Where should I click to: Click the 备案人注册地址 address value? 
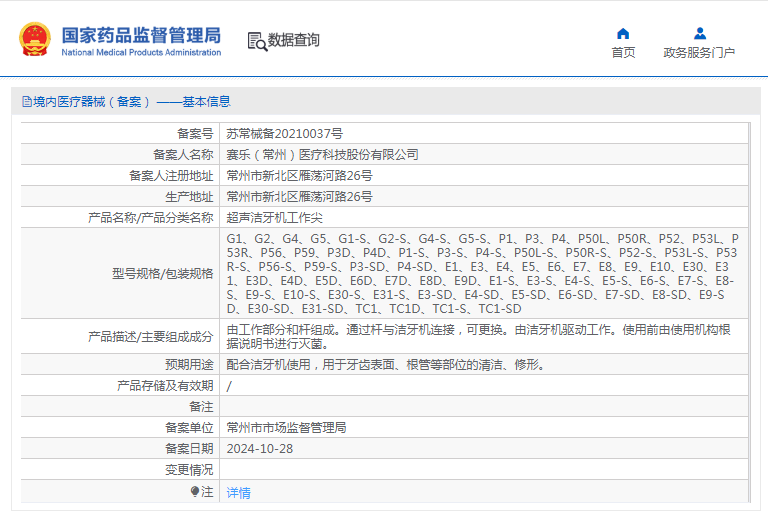tap(299, 176)
